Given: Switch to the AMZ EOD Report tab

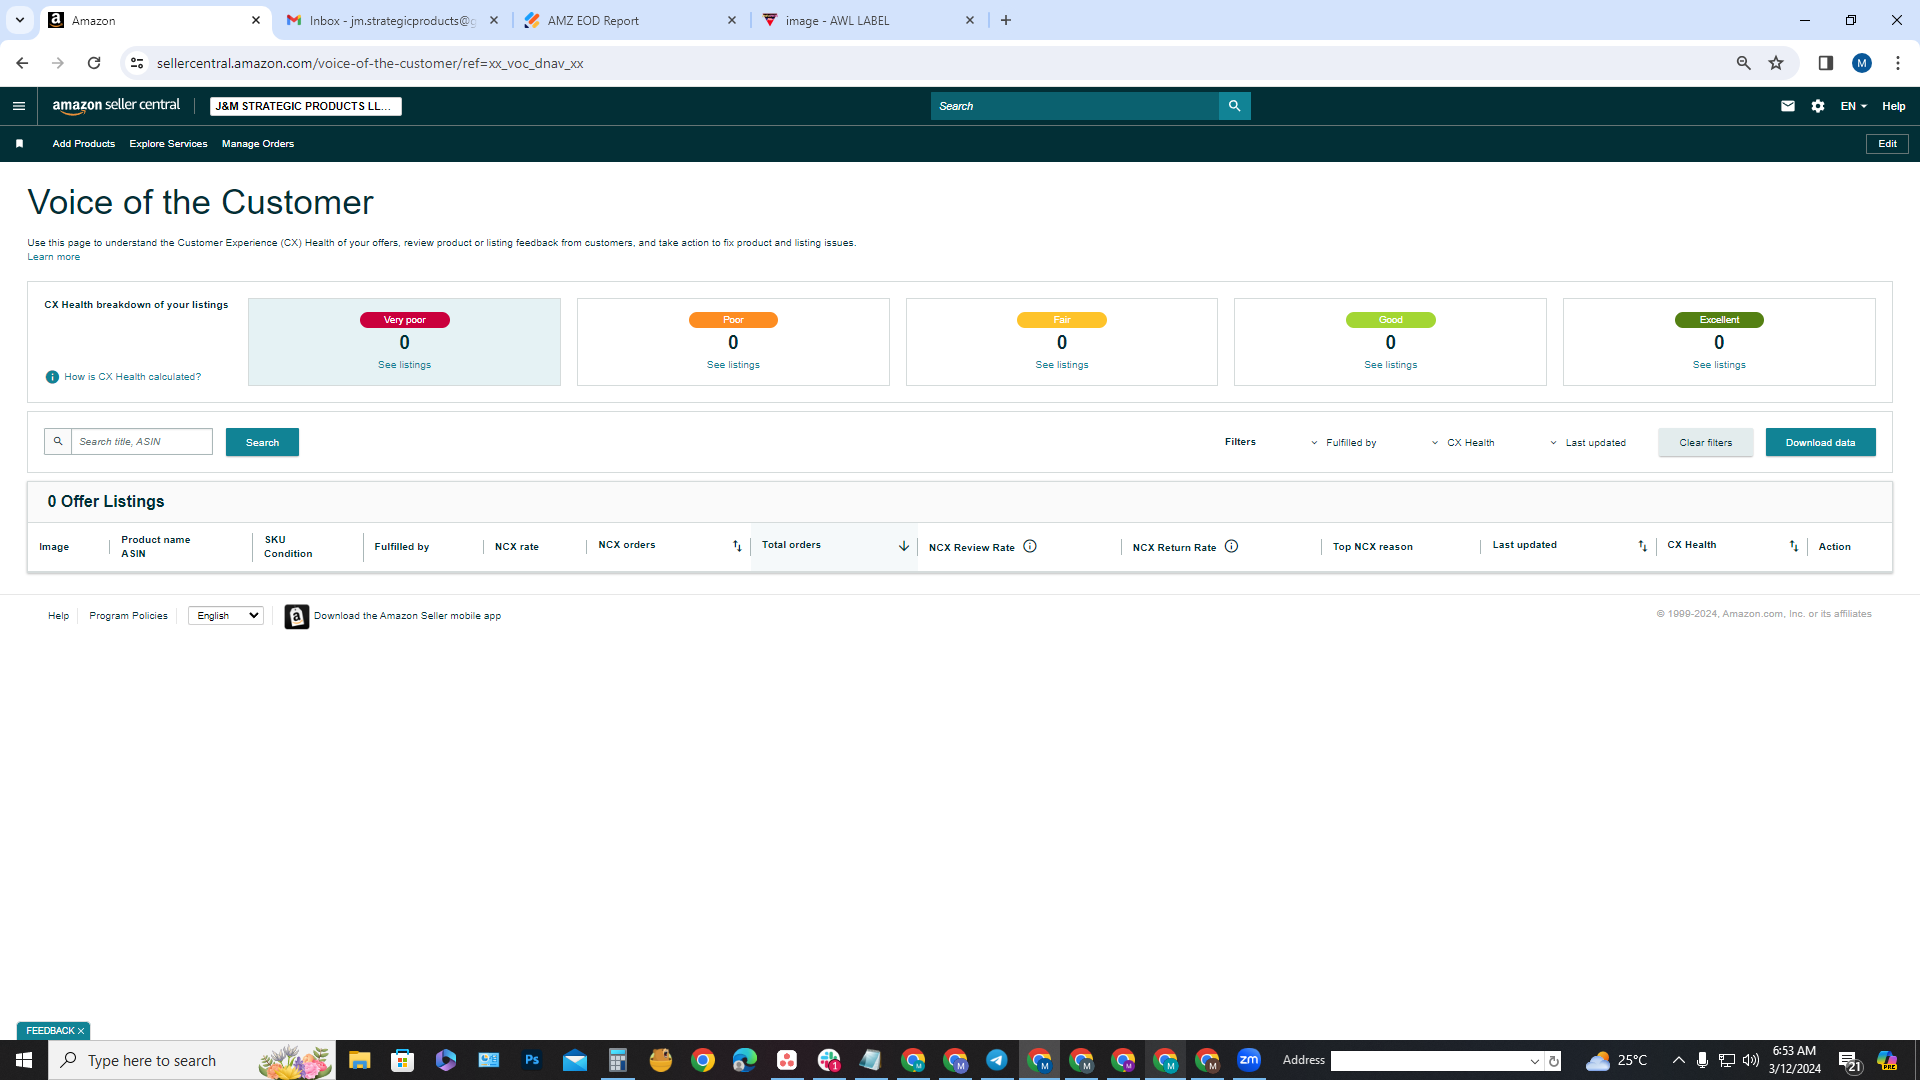Looking at the screenshot, I should [x=630, y=20].
